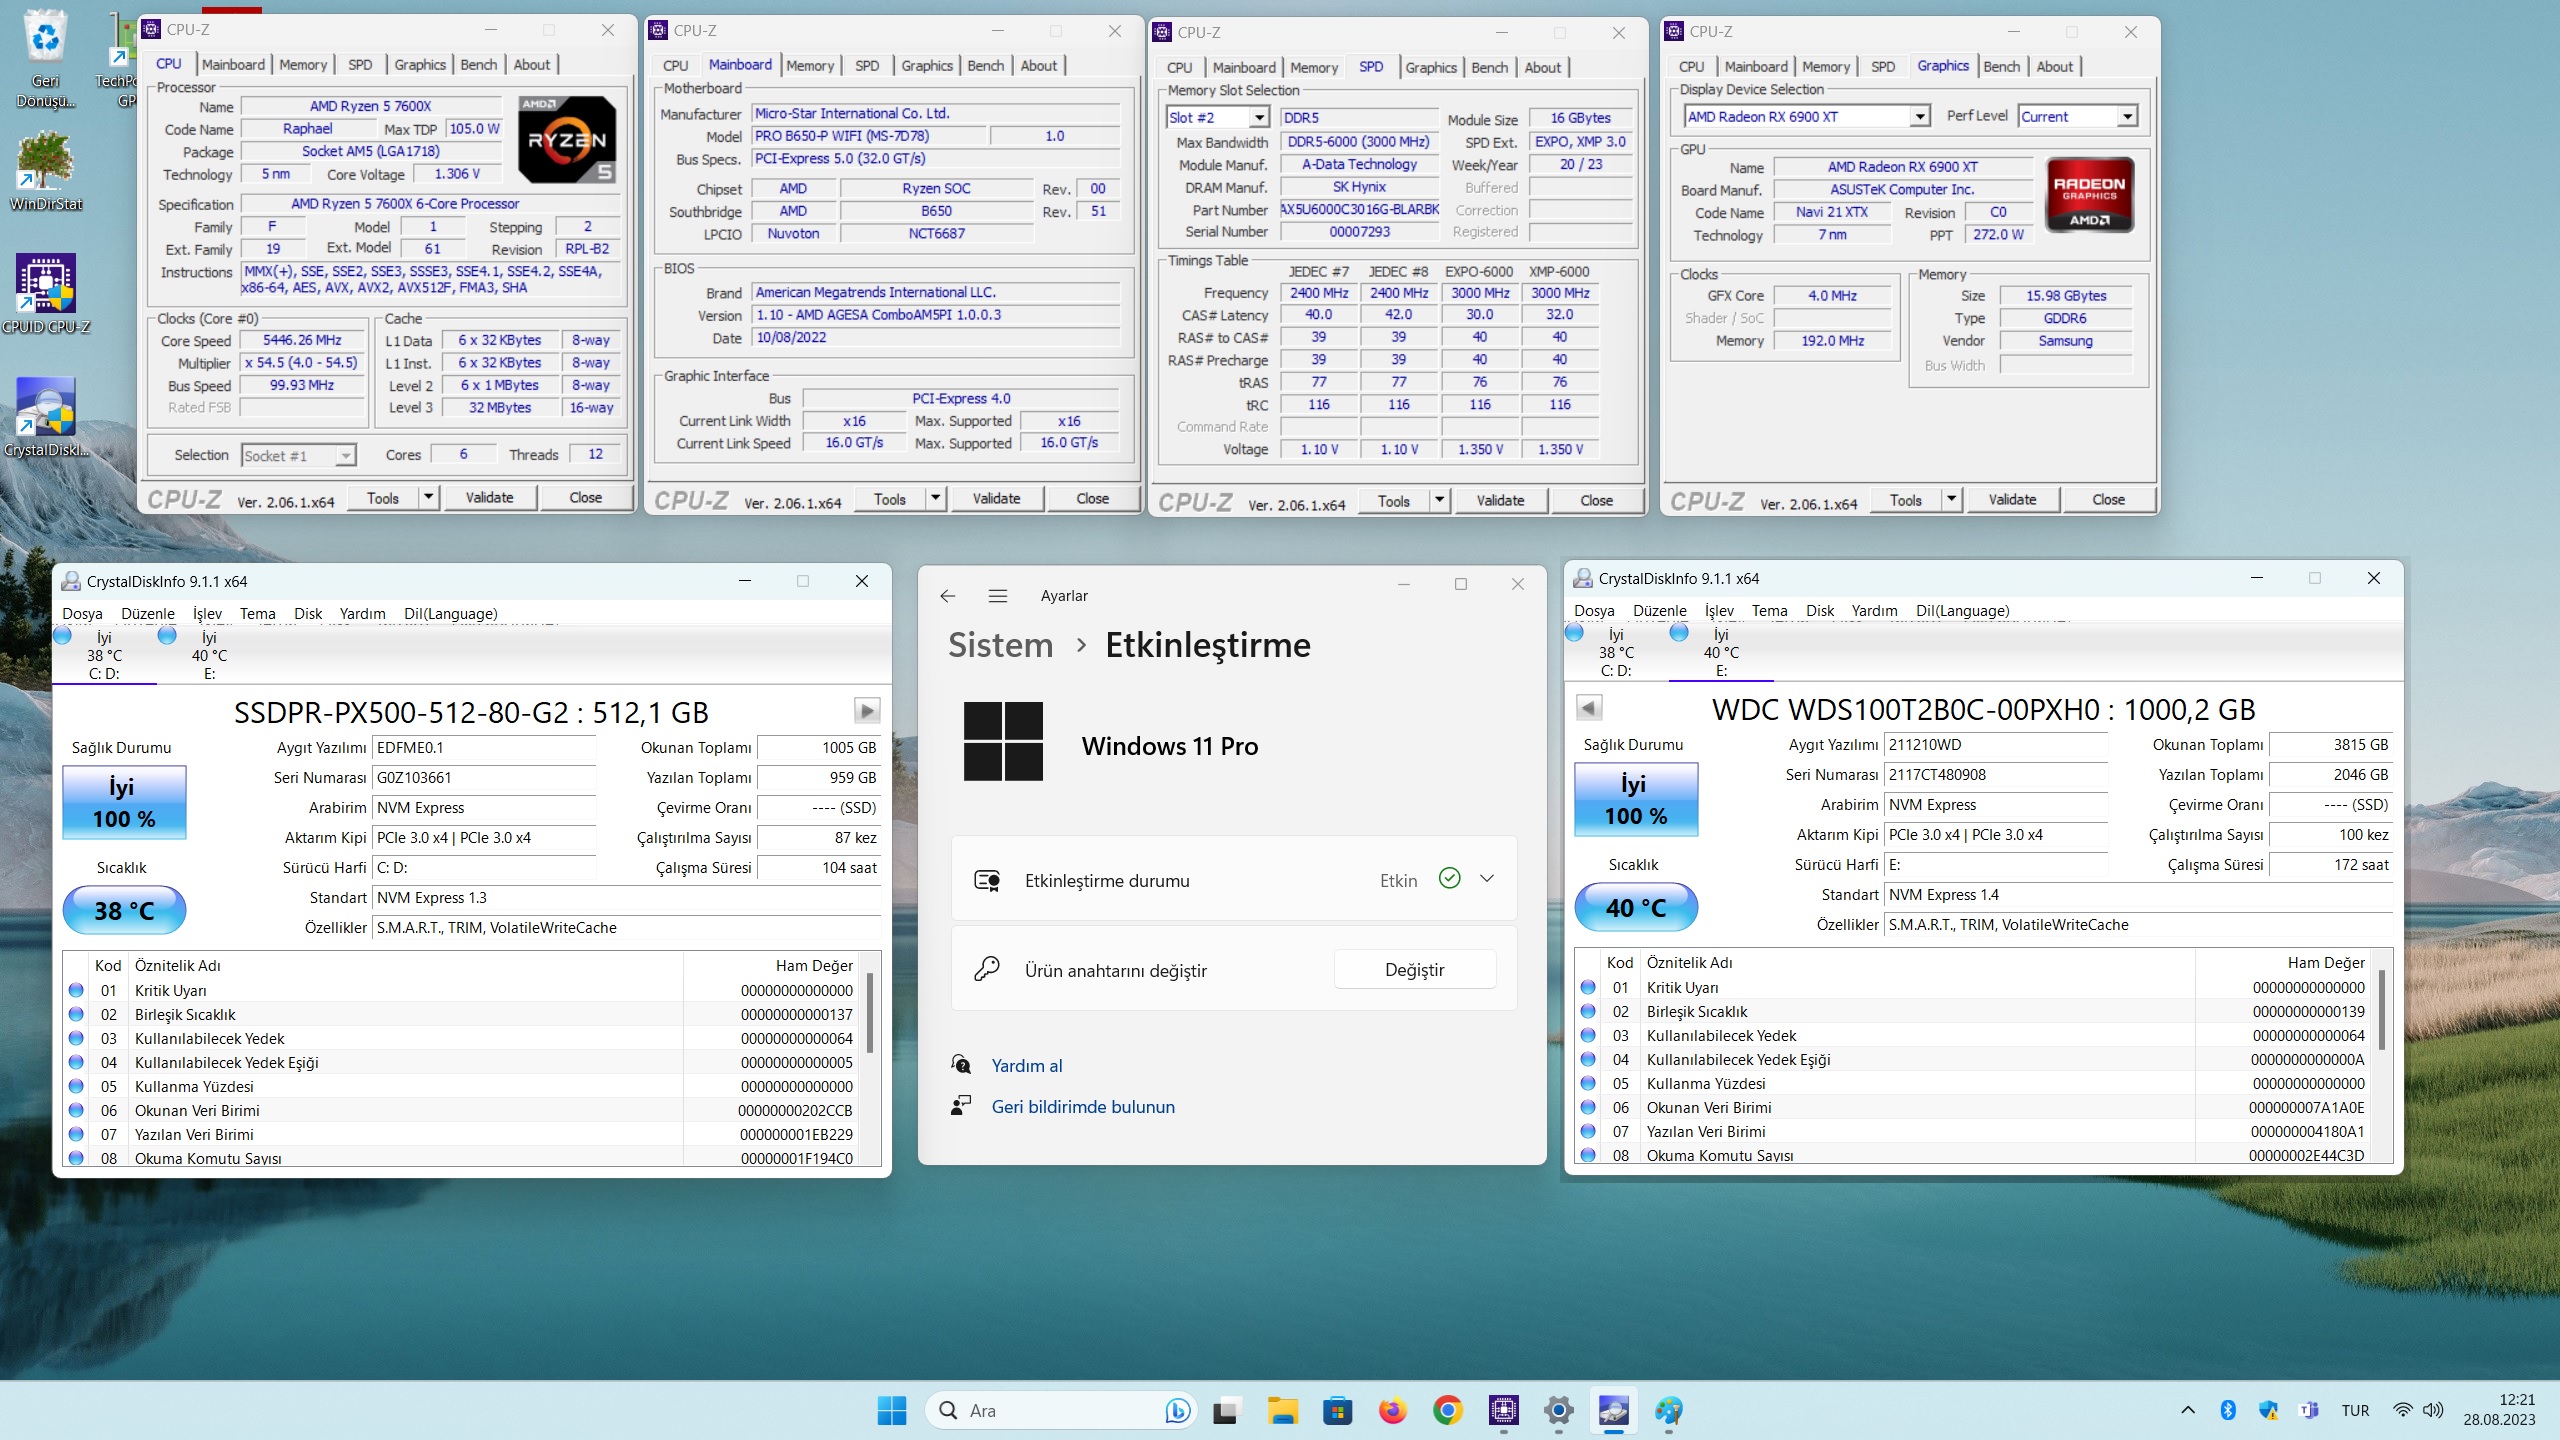The width and height of the screenshot is (2560, 1440).
Task: Open the CPUID CPU-Z desktop shortcut
Action: coord(46,293)
